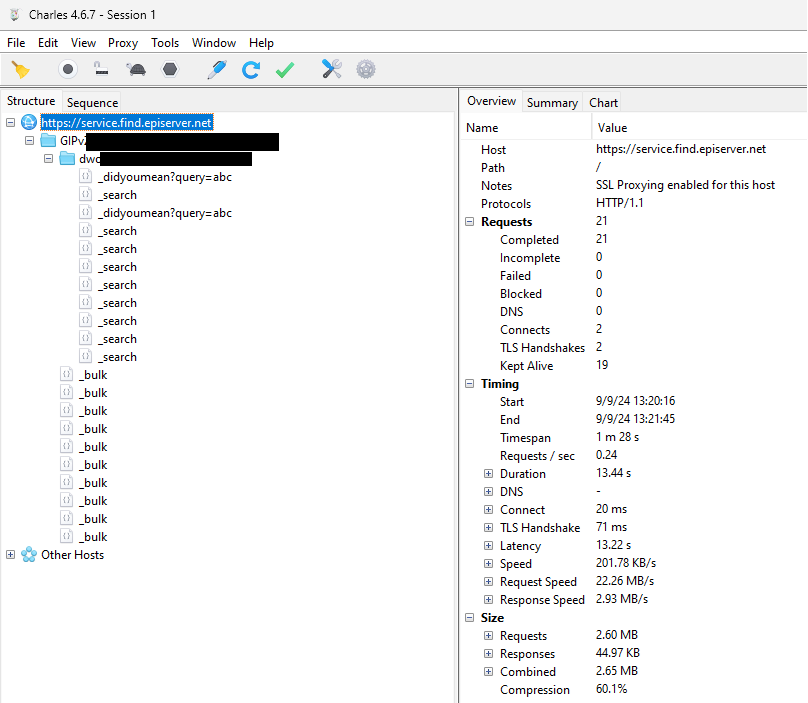
Task: Toggle recording with the Record button
Action: [68, 69]
